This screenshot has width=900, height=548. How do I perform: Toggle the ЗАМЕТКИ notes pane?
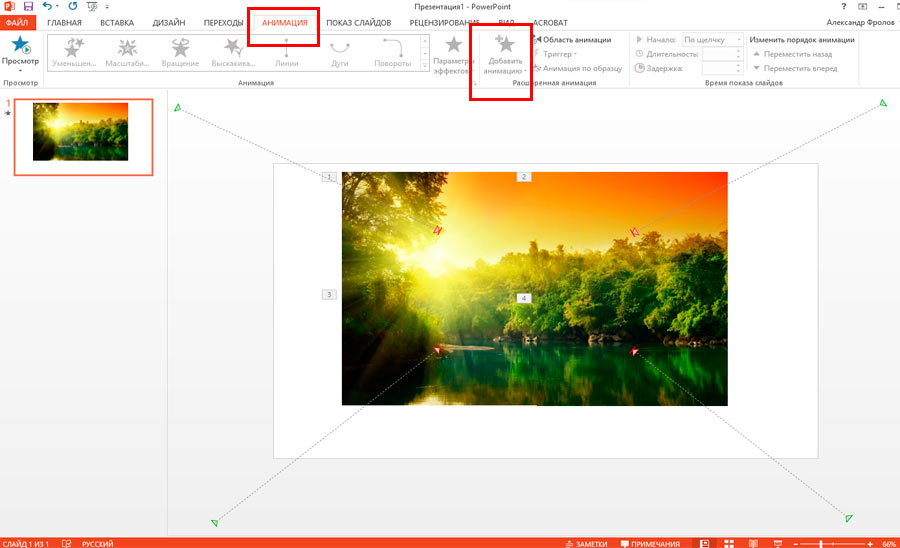(x=586, y=543)
